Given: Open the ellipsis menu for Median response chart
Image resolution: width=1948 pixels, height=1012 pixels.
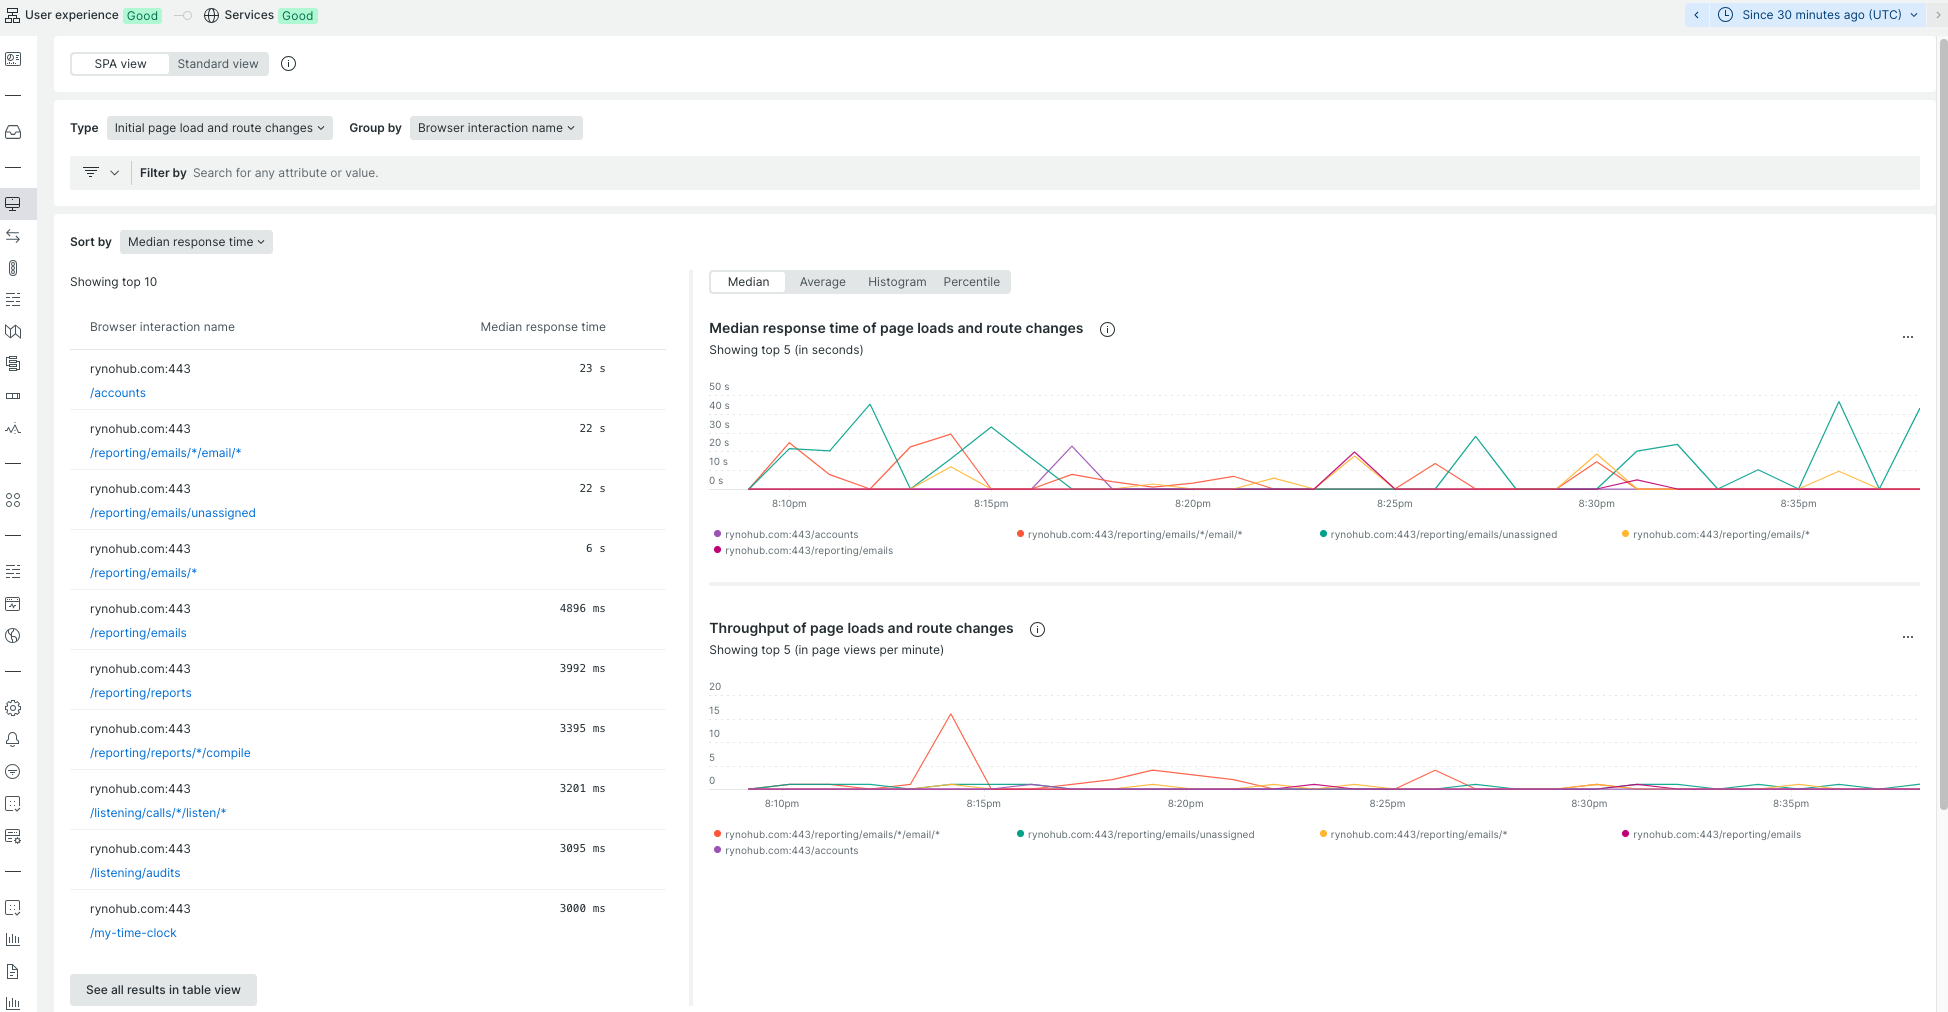Looking at the screenshot, I should 1908,337.
